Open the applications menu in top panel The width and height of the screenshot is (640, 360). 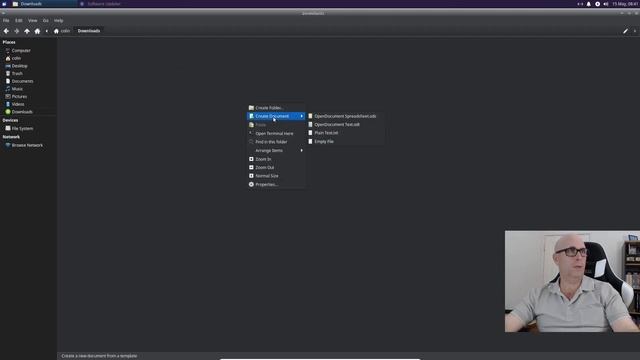click(x=4, y=4)
